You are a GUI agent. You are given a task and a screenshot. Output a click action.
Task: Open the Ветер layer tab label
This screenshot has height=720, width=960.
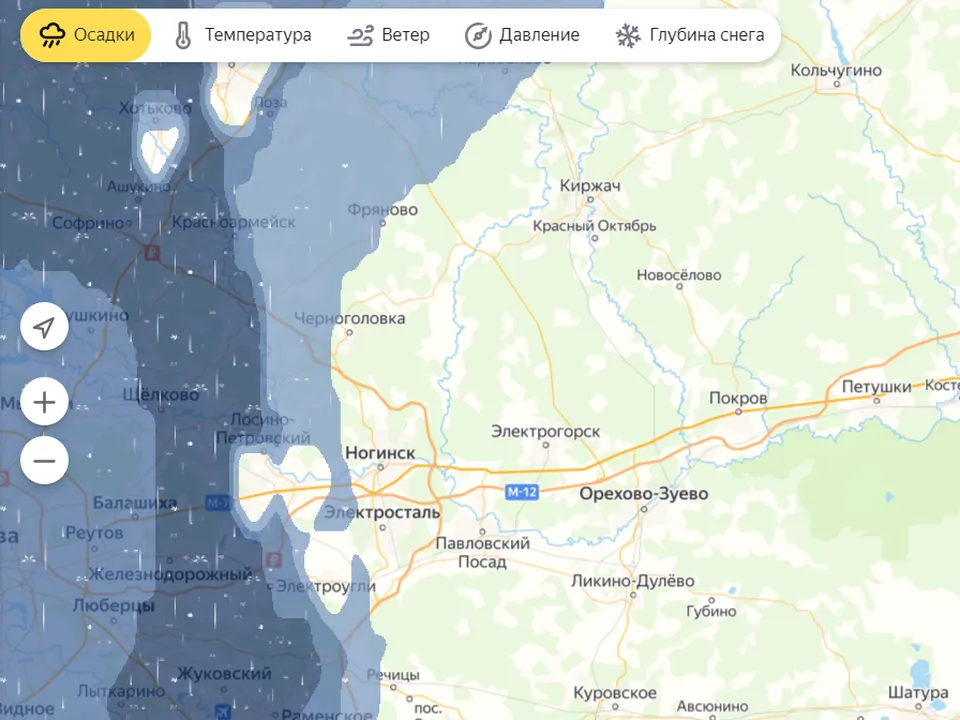406,36
